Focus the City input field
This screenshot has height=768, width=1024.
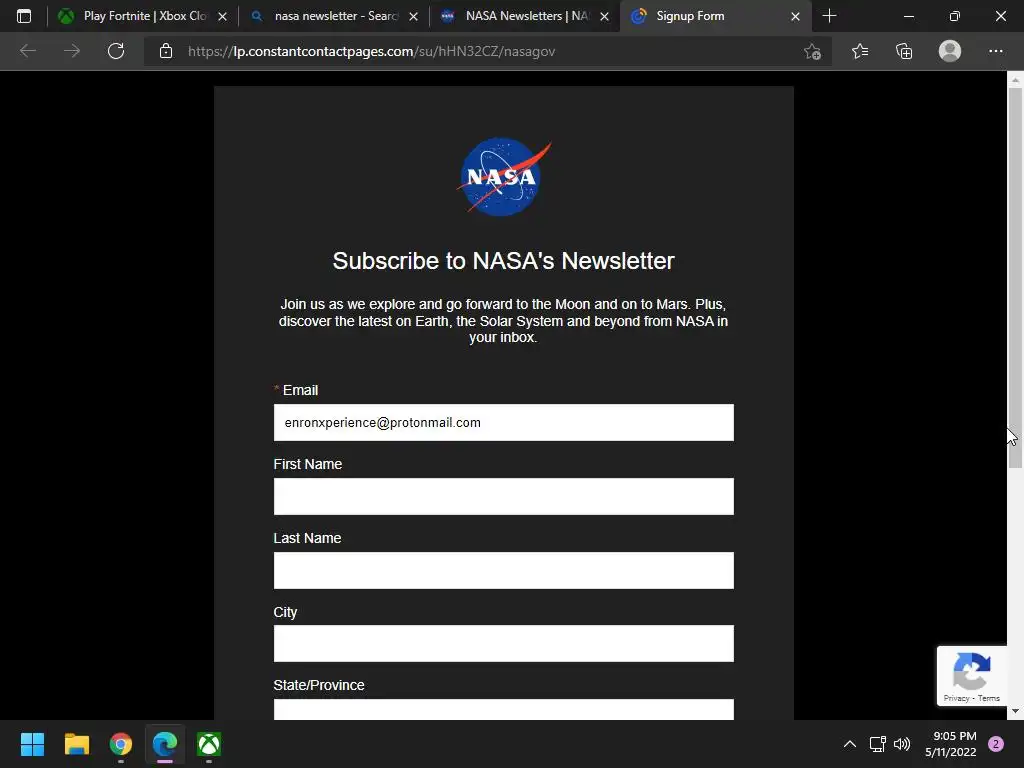click(504, 643)
